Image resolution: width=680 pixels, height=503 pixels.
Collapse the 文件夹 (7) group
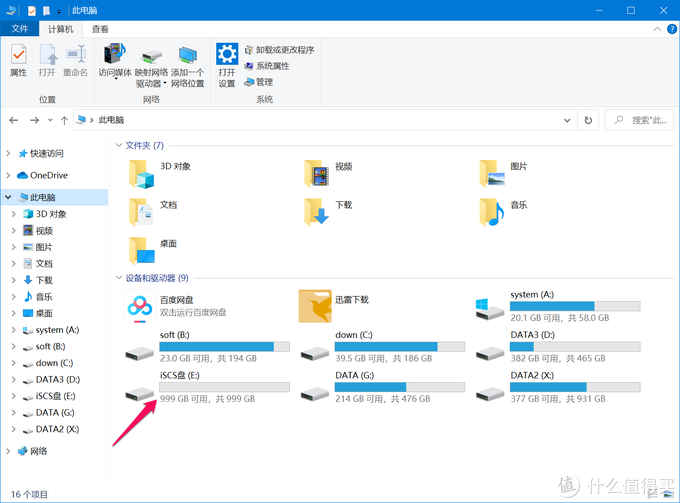point(119,145)
